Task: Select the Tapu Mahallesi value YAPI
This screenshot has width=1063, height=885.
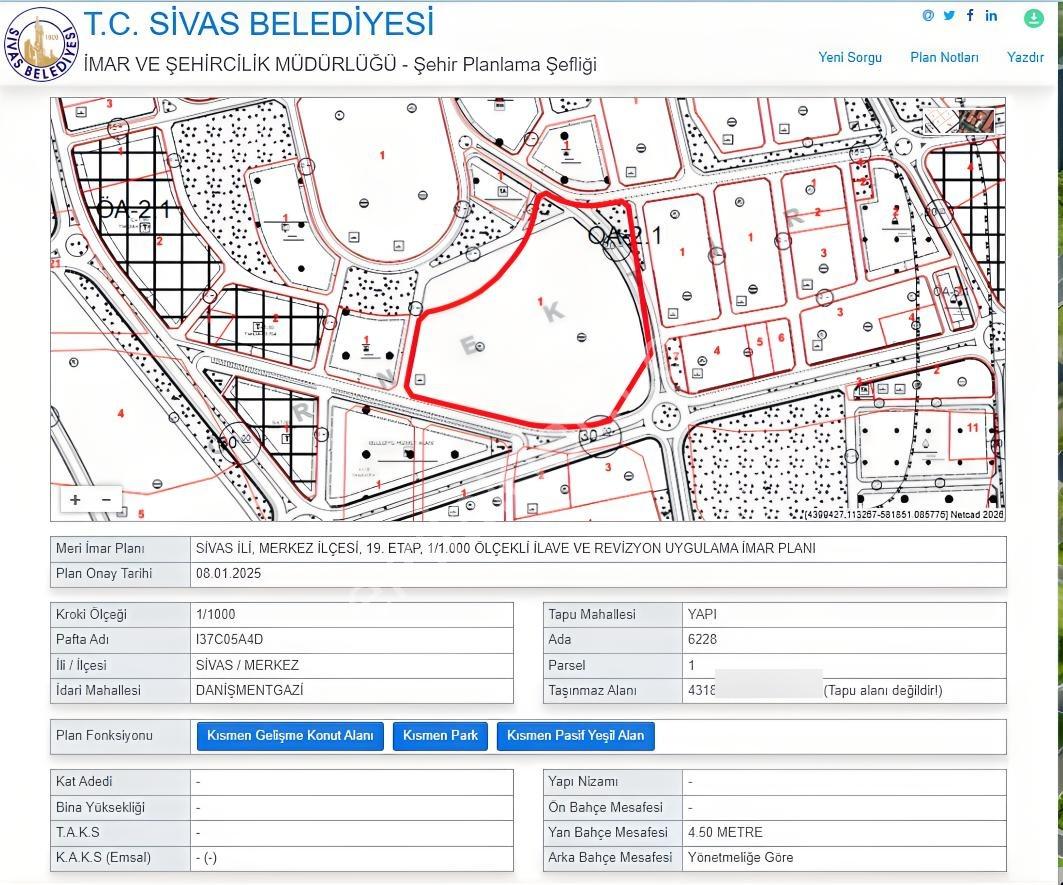Action: tap(702, 614)
